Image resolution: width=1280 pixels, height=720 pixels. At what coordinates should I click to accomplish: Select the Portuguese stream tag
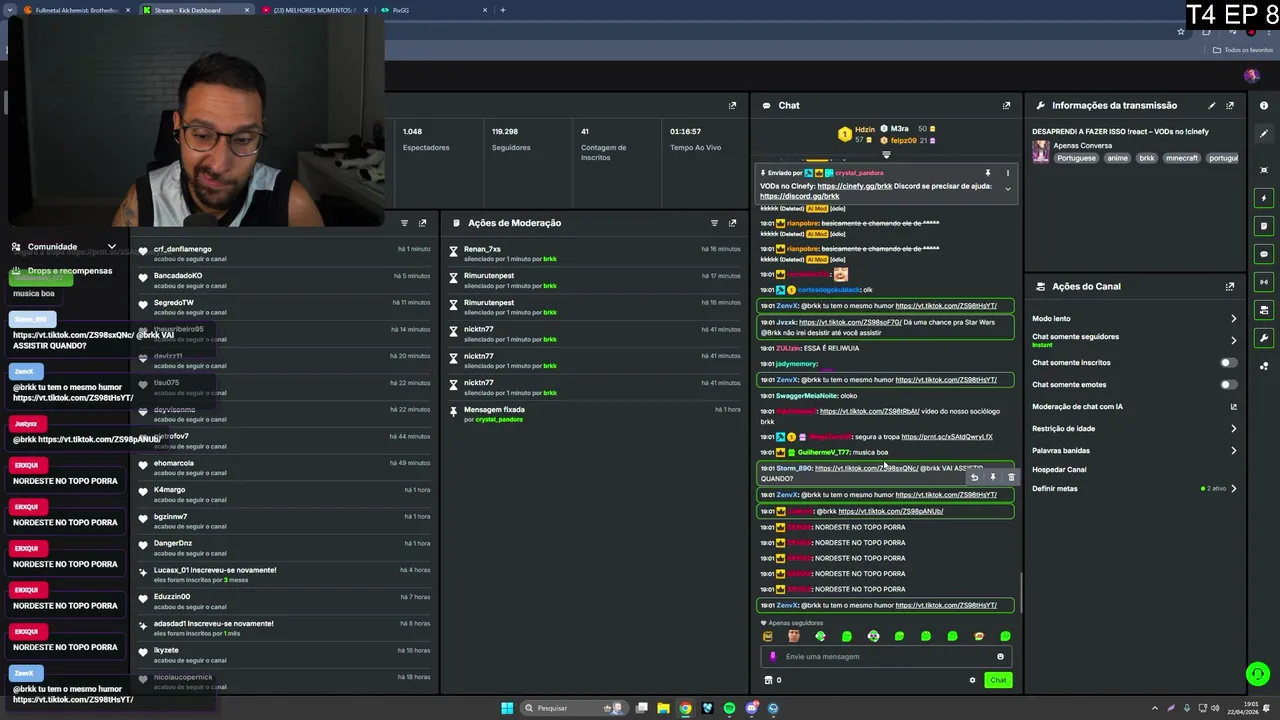pos(1076,158)
